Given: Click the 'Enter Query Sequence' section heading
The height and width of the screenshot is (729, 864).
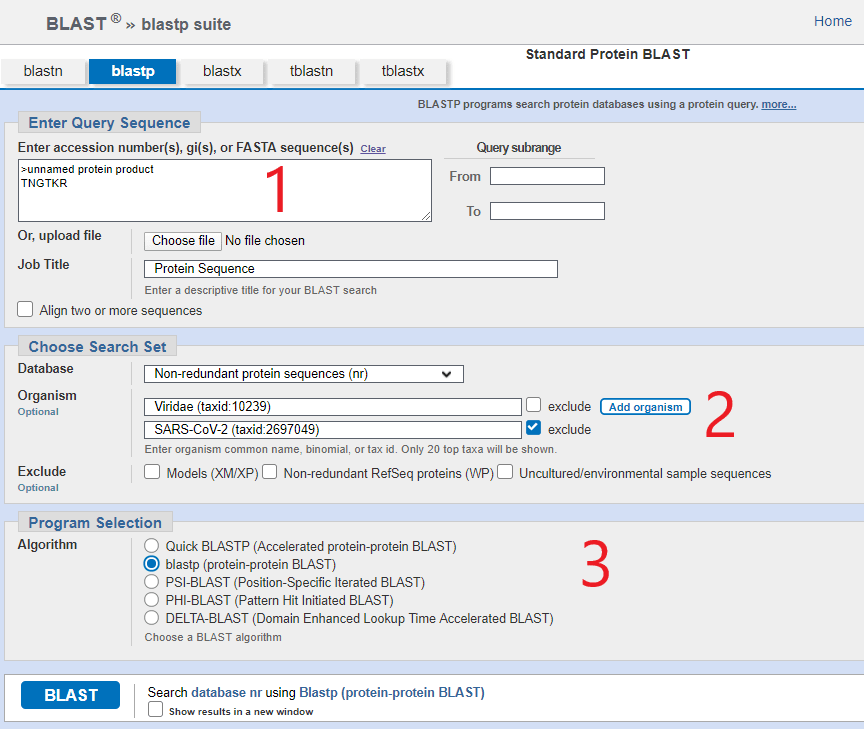Looking at the screenshot, I should click(109, 123).
